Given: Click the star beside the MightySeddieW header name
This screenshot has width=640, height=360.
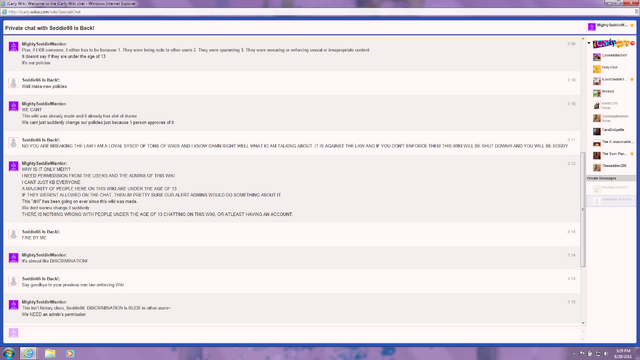Looking at the screenshot, I should 632,25.
